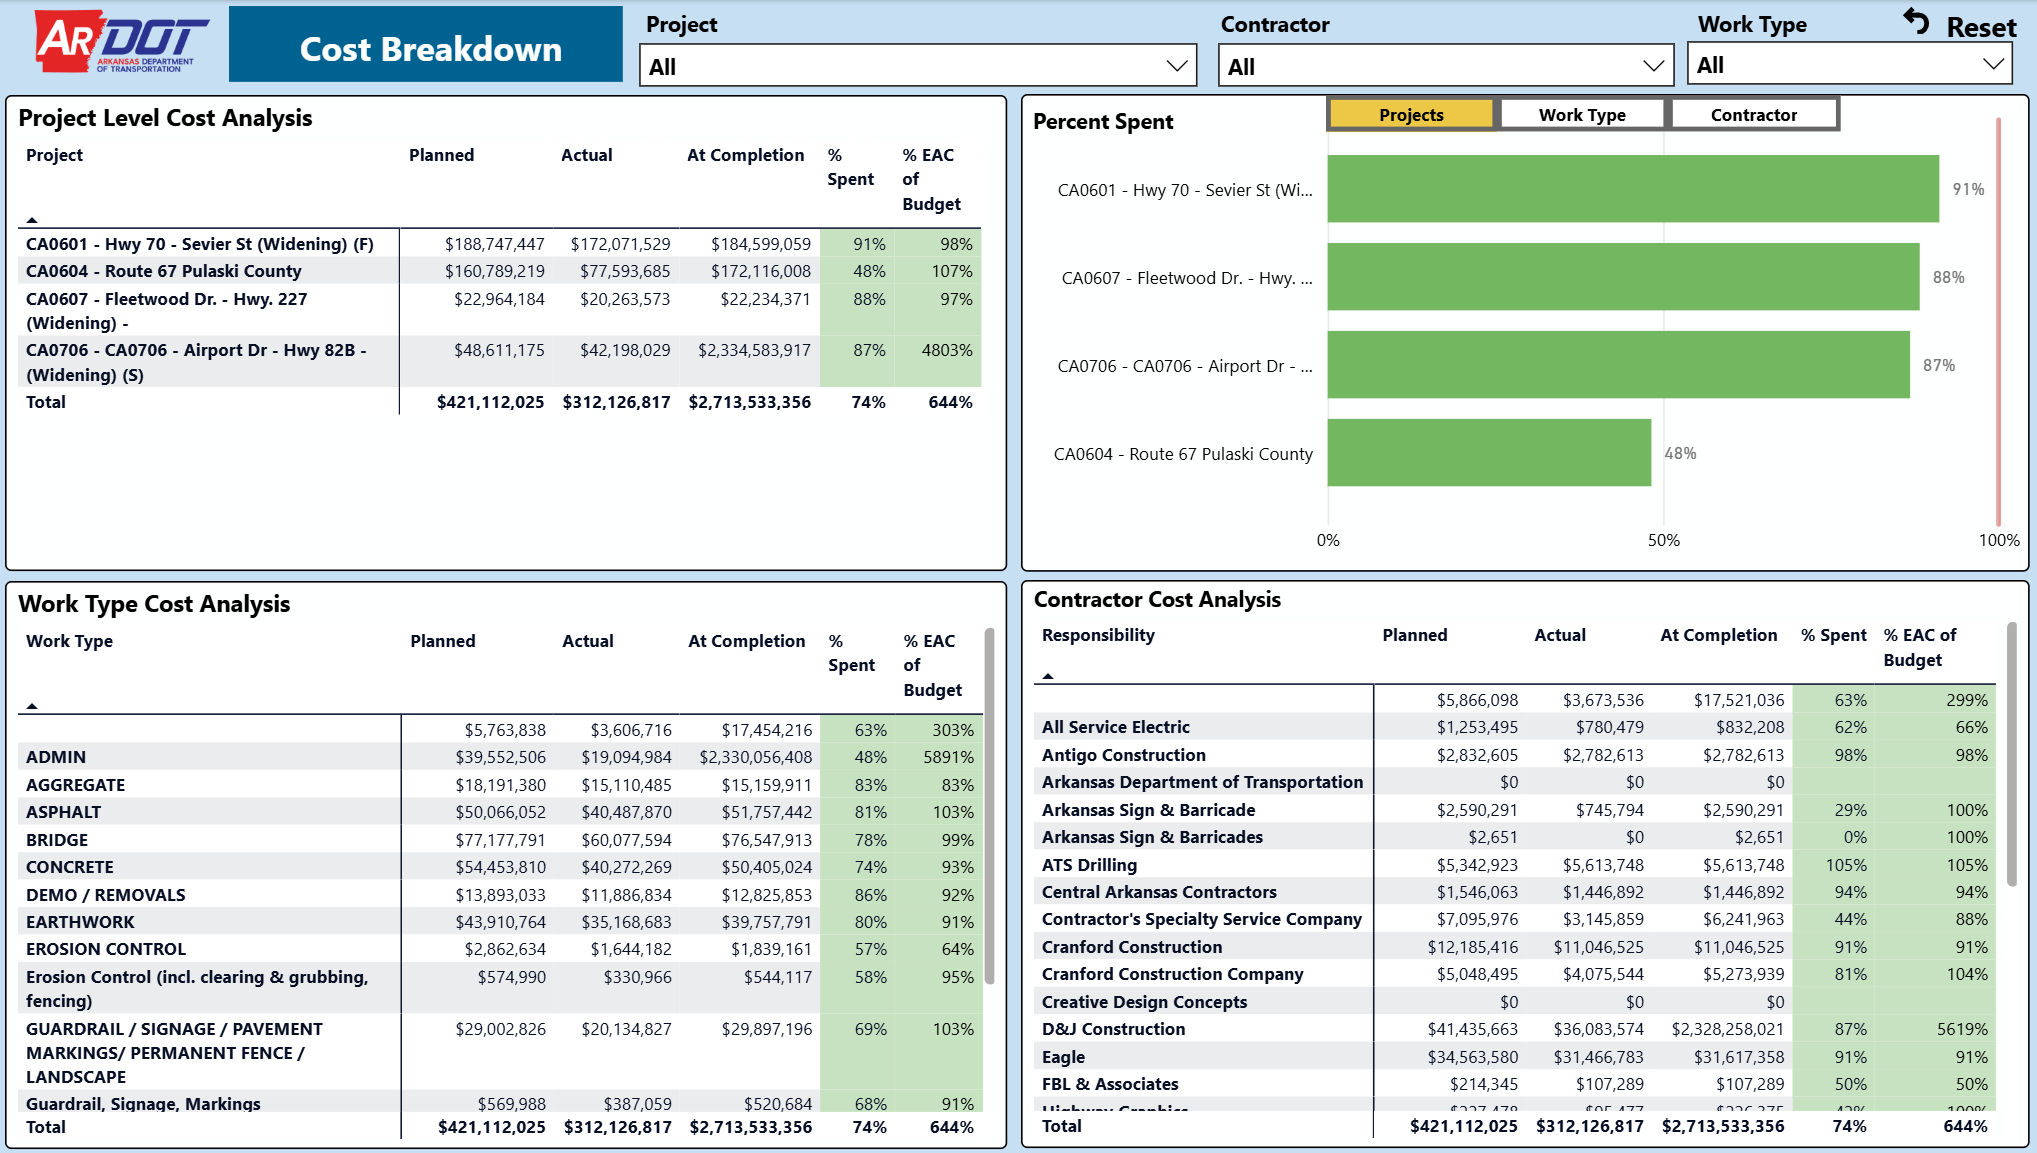Click the ARDOT logo
2037x1153 pixels.
122,42
